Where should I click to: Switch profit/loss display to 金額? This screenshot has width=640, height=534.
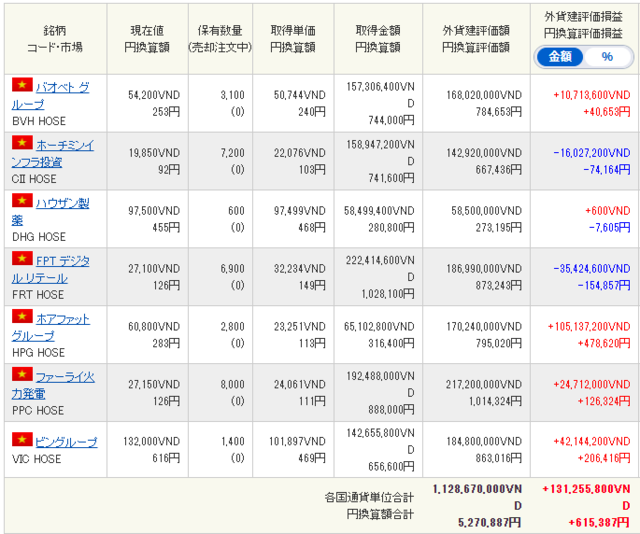pyautogui.click(x=560, y=57)
